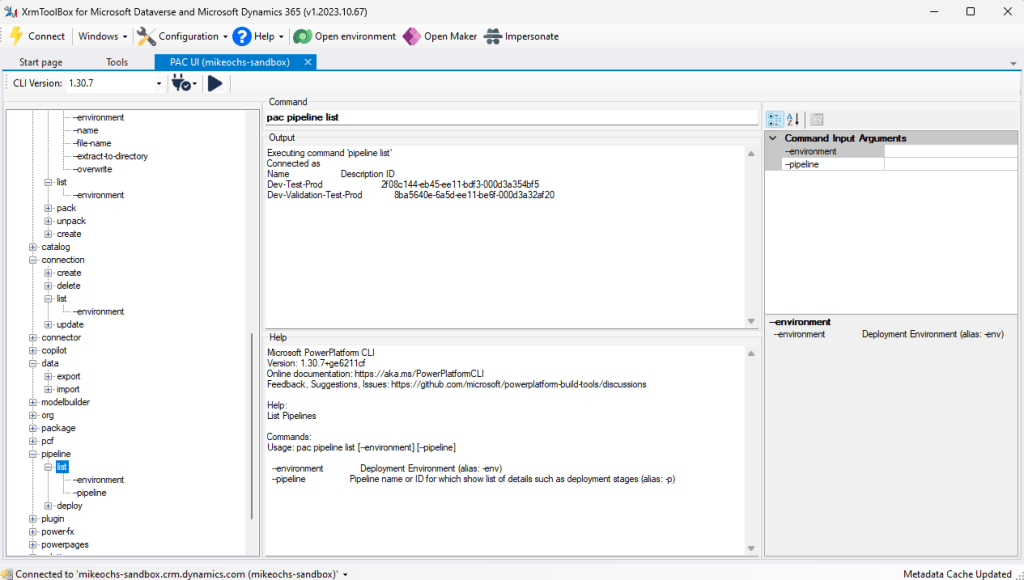Click the Help pane scroll up arrow

click(x=751, y=353)
